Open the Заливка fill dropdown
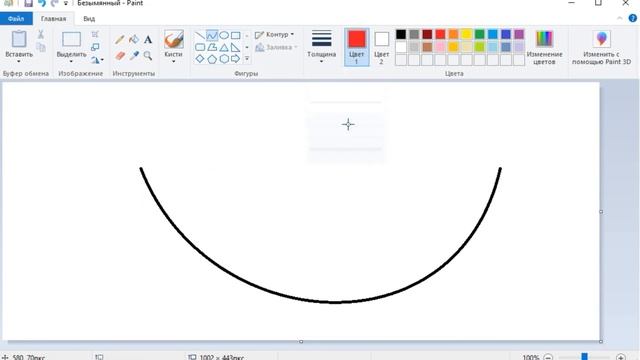 (276, 47)
